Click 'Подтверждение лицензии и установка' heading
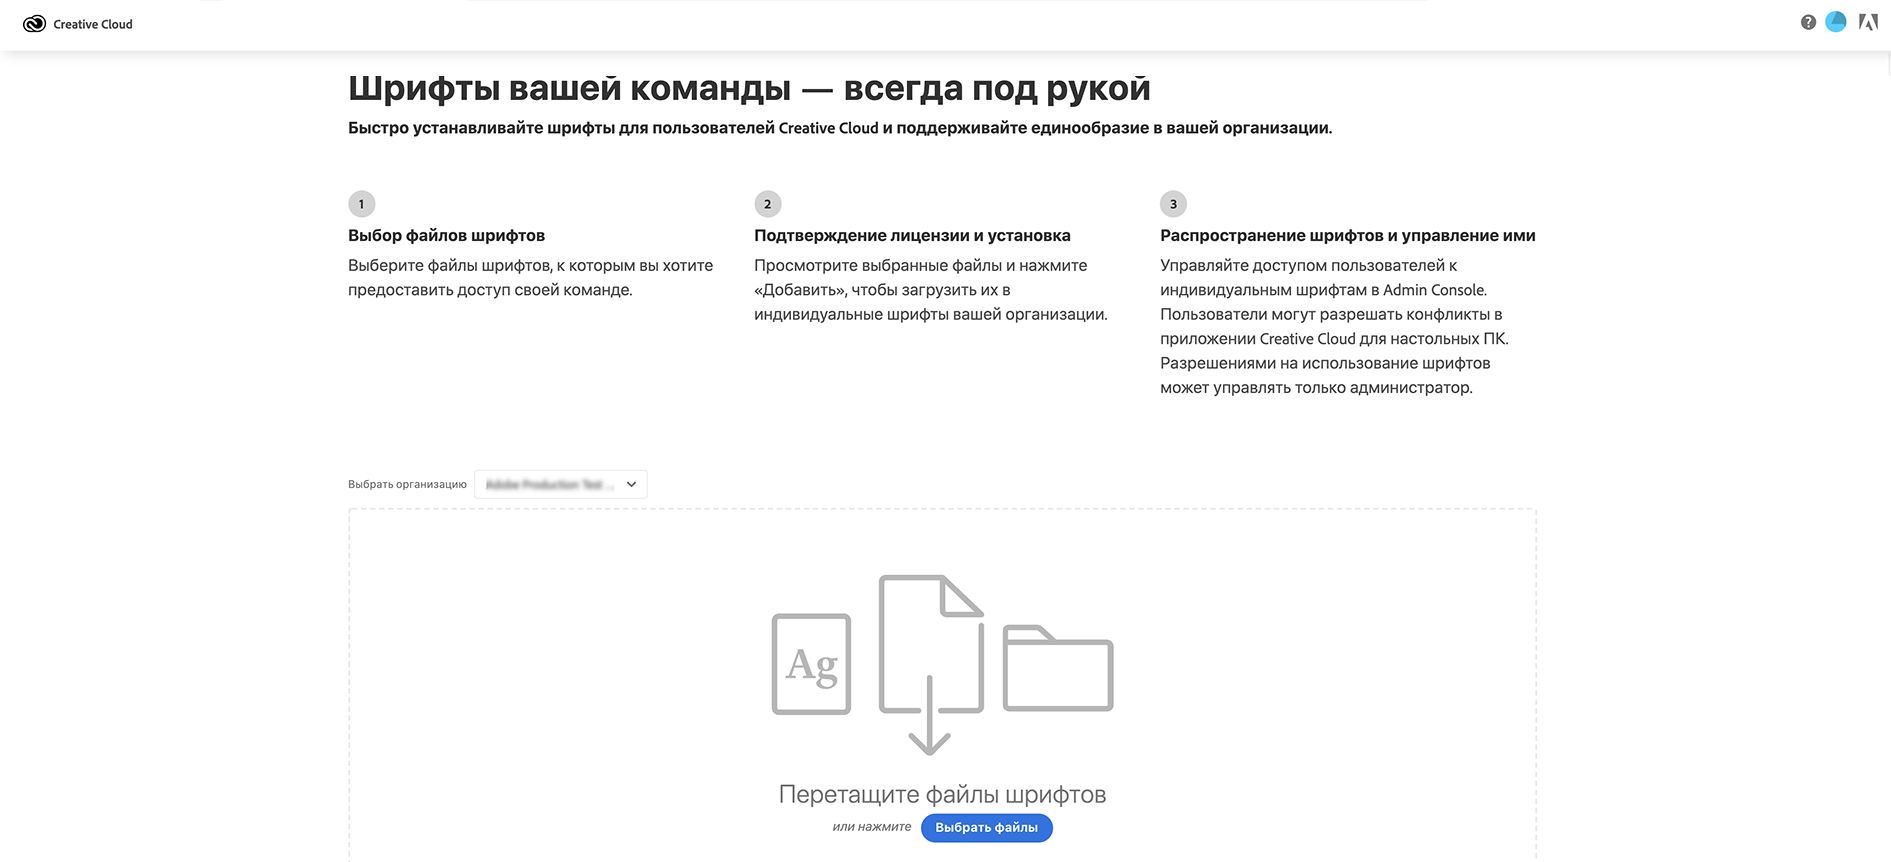Viewport: 1891px width, 862px height. tap(912, 236)
